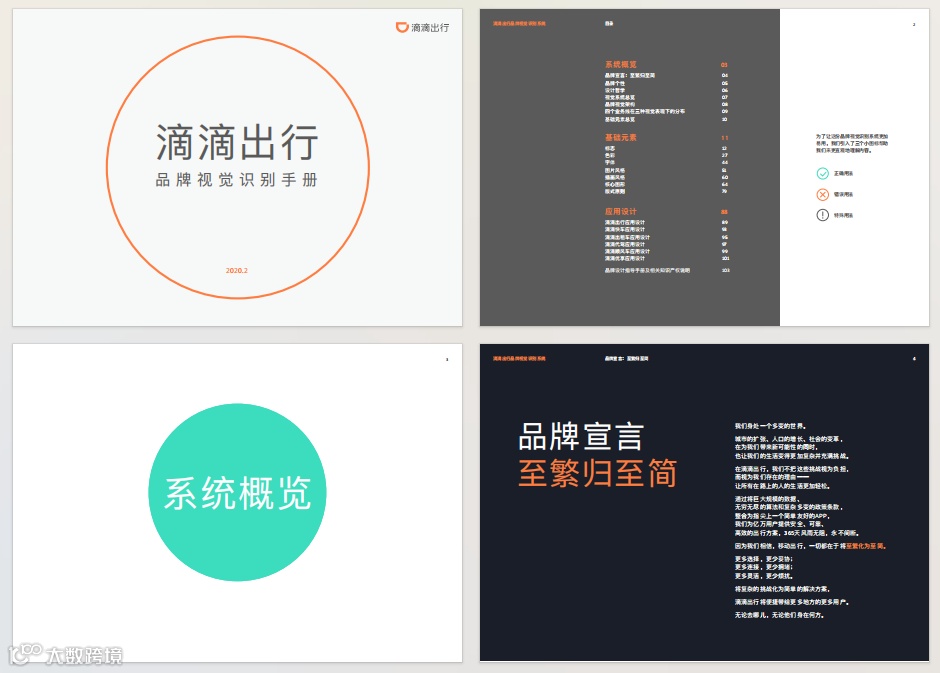Viewport: 940px width, 673px height.
Task: Click the 系统概览 heading in contents list
Action: click(620, 64)
